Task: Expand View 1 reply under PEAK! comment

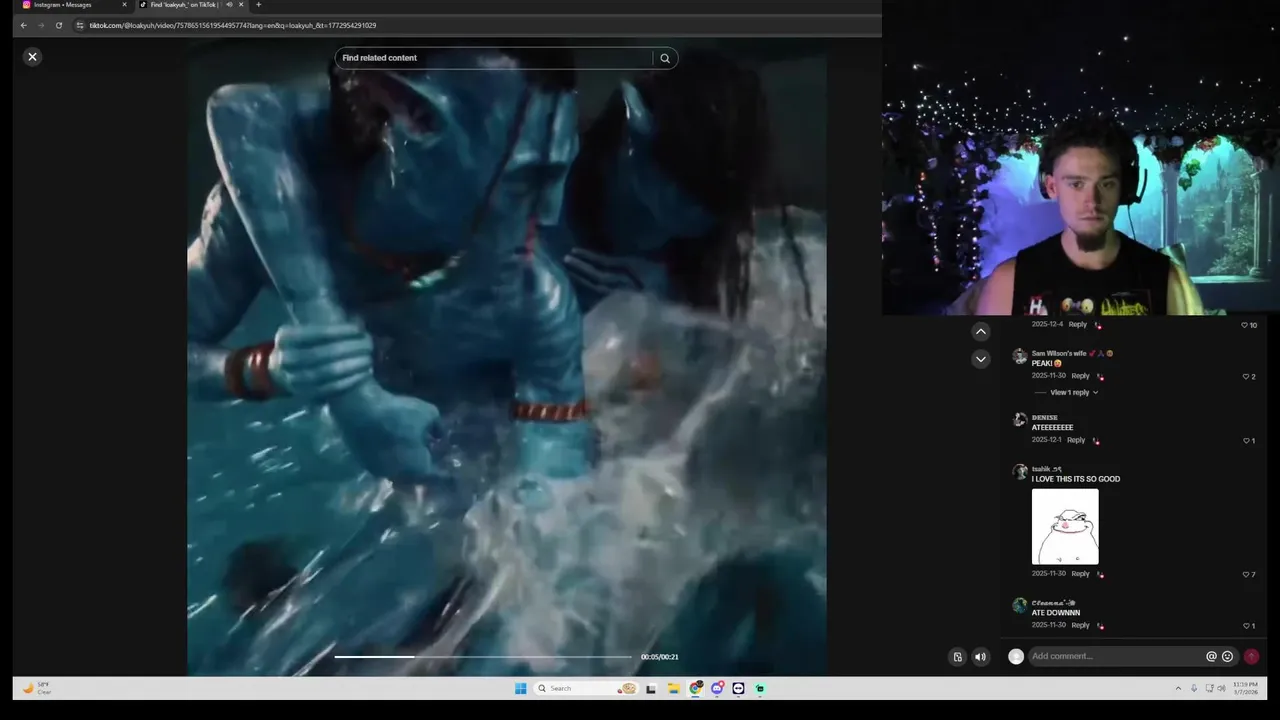Action: (1074, 393)
